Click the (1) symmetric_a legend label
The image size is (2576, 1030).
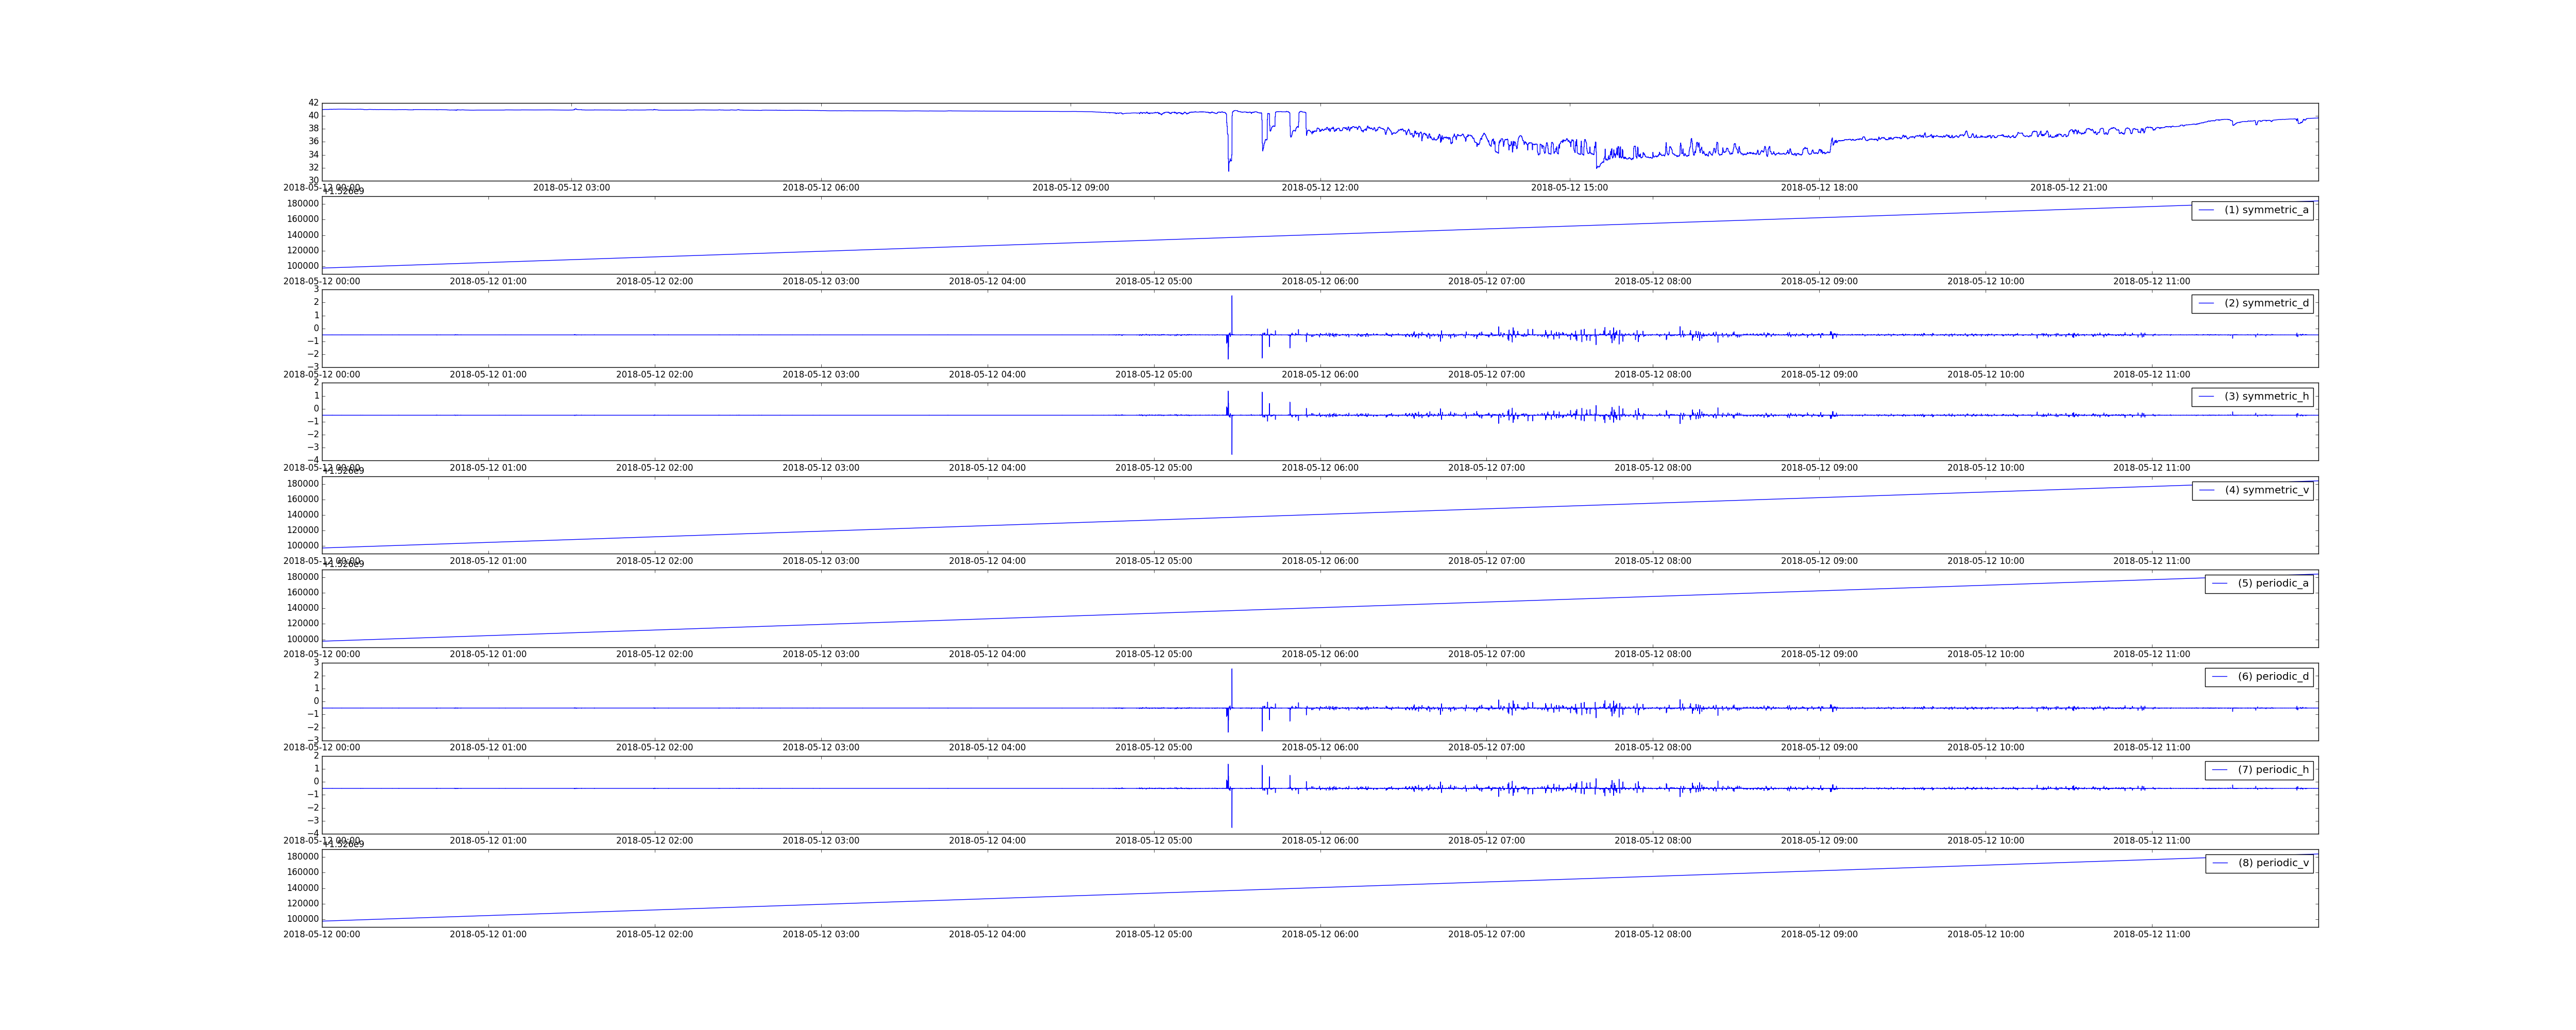[x=2266, y=210]
